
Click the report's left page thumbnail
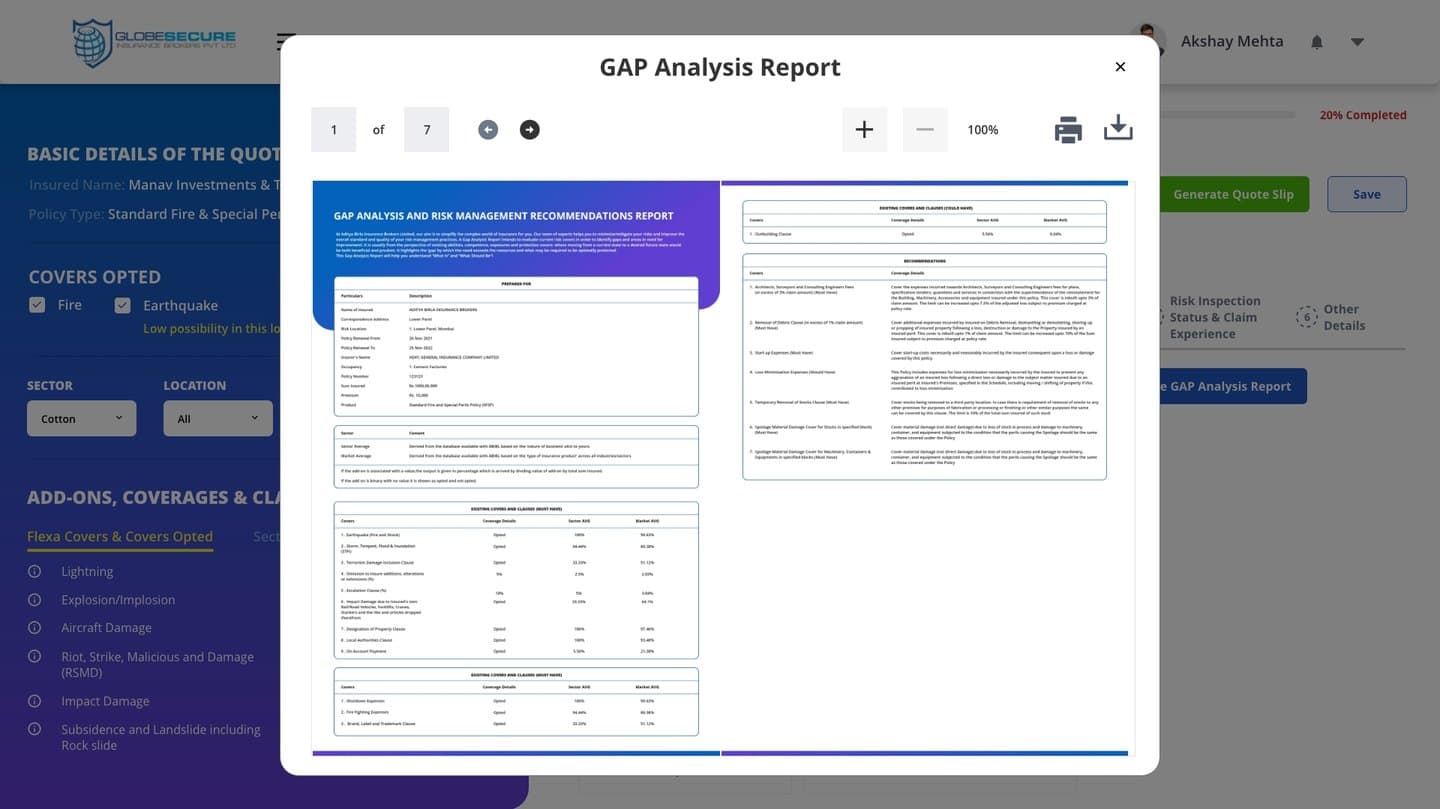[516, 466]
